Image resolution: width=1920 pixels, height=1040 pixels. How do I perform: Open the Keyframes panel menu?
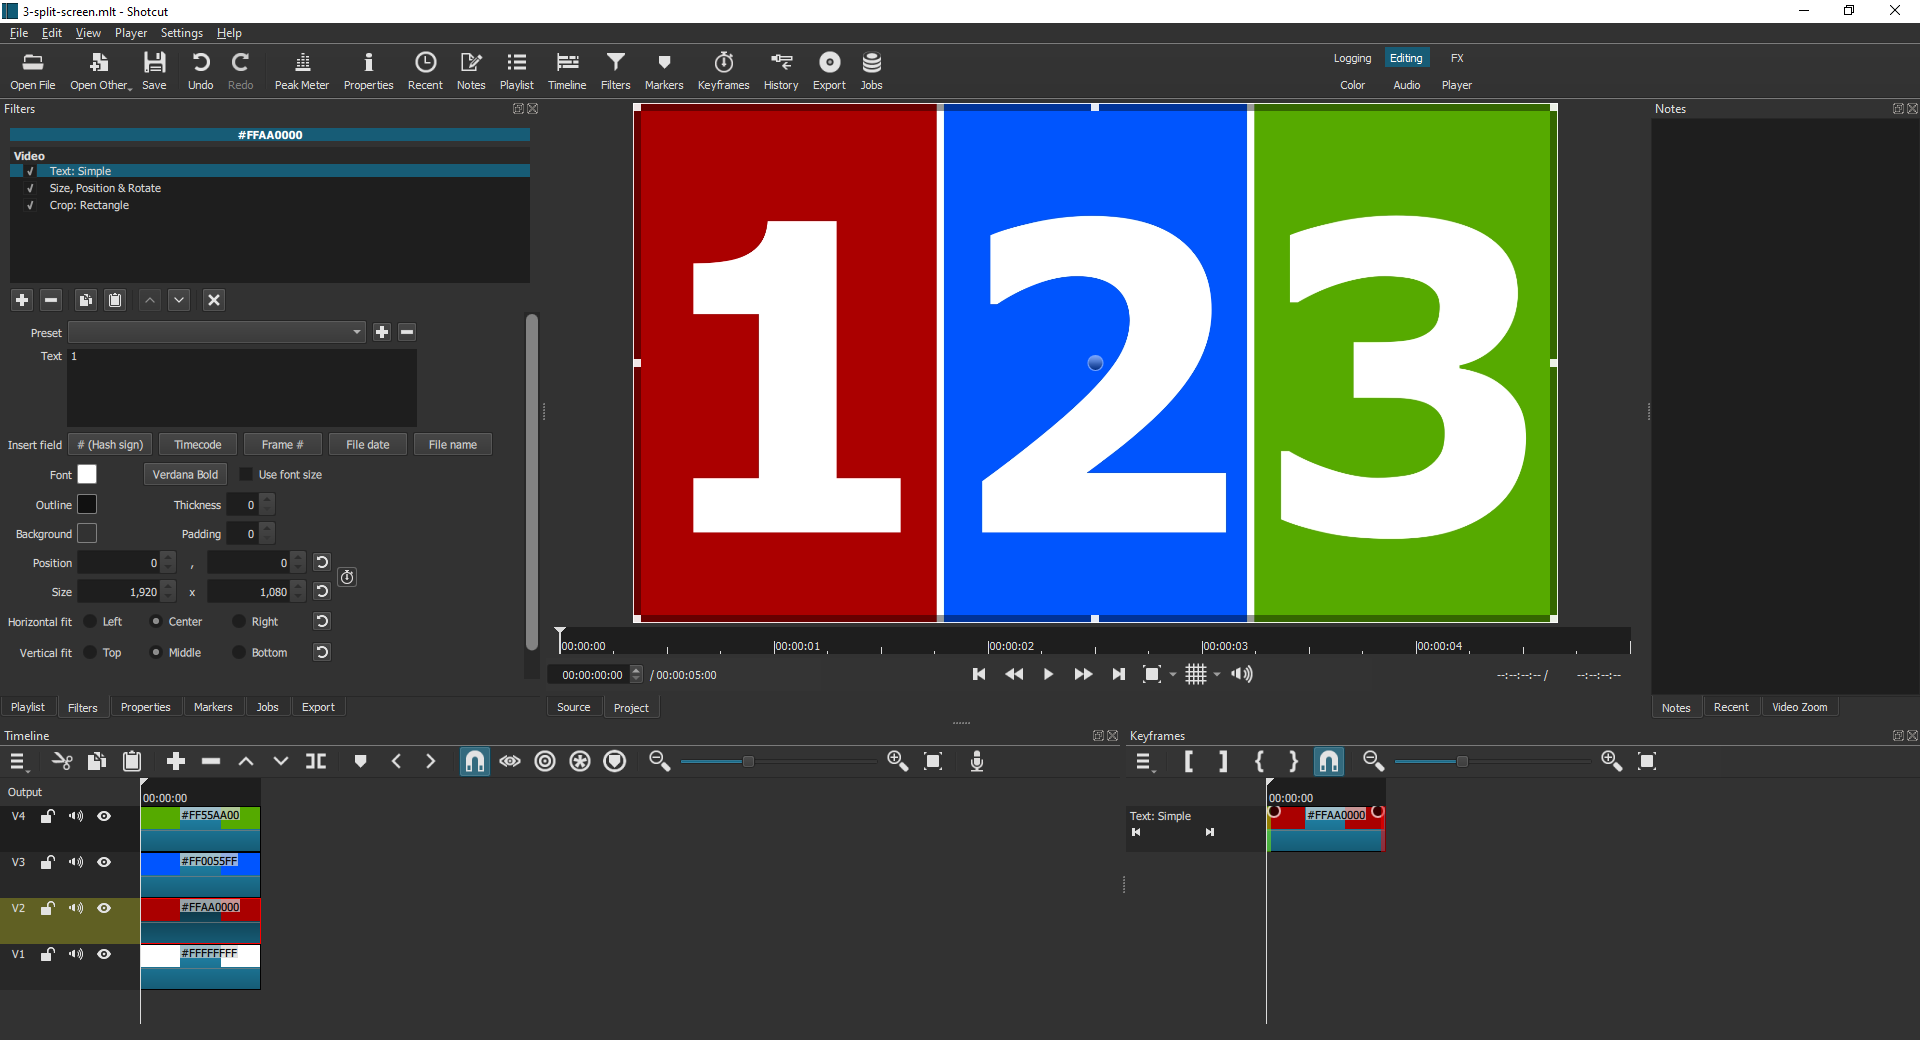[1144, 762]
